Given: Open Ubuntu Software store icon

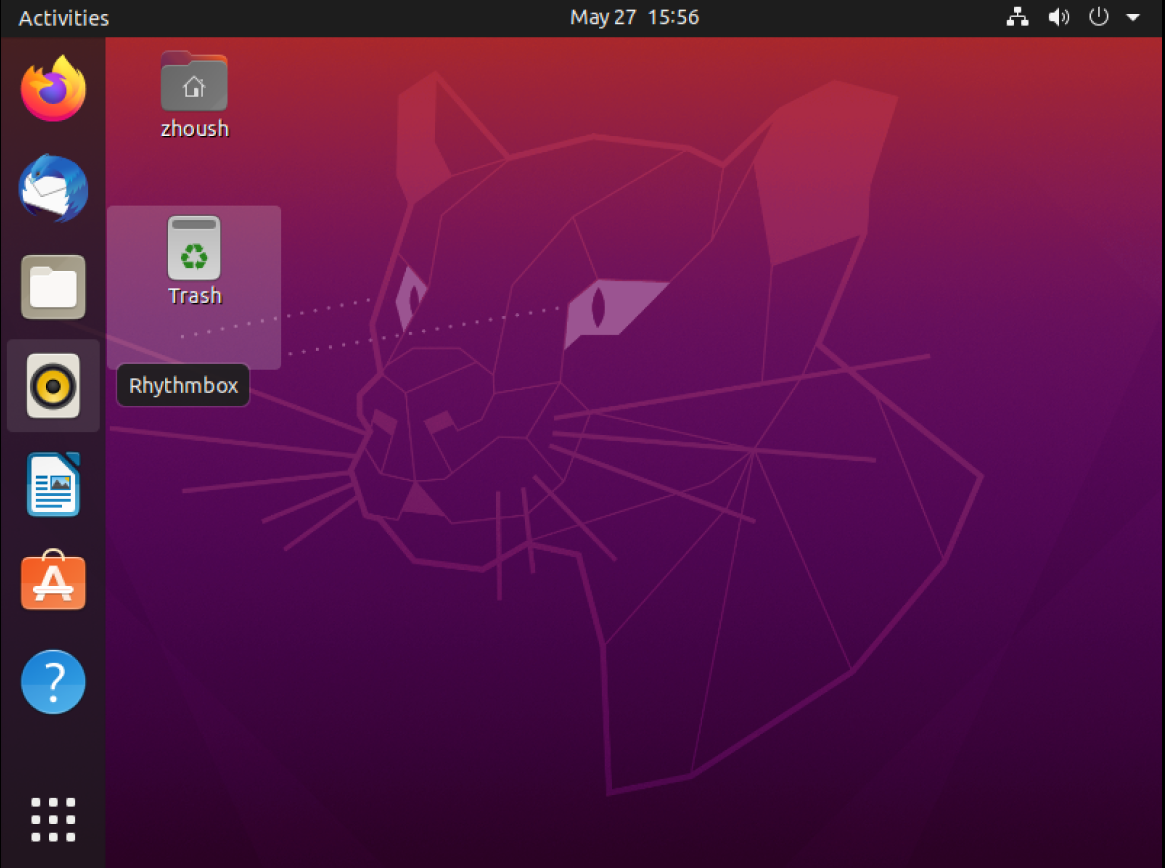Looking at the screenshot, I should 53,580.
